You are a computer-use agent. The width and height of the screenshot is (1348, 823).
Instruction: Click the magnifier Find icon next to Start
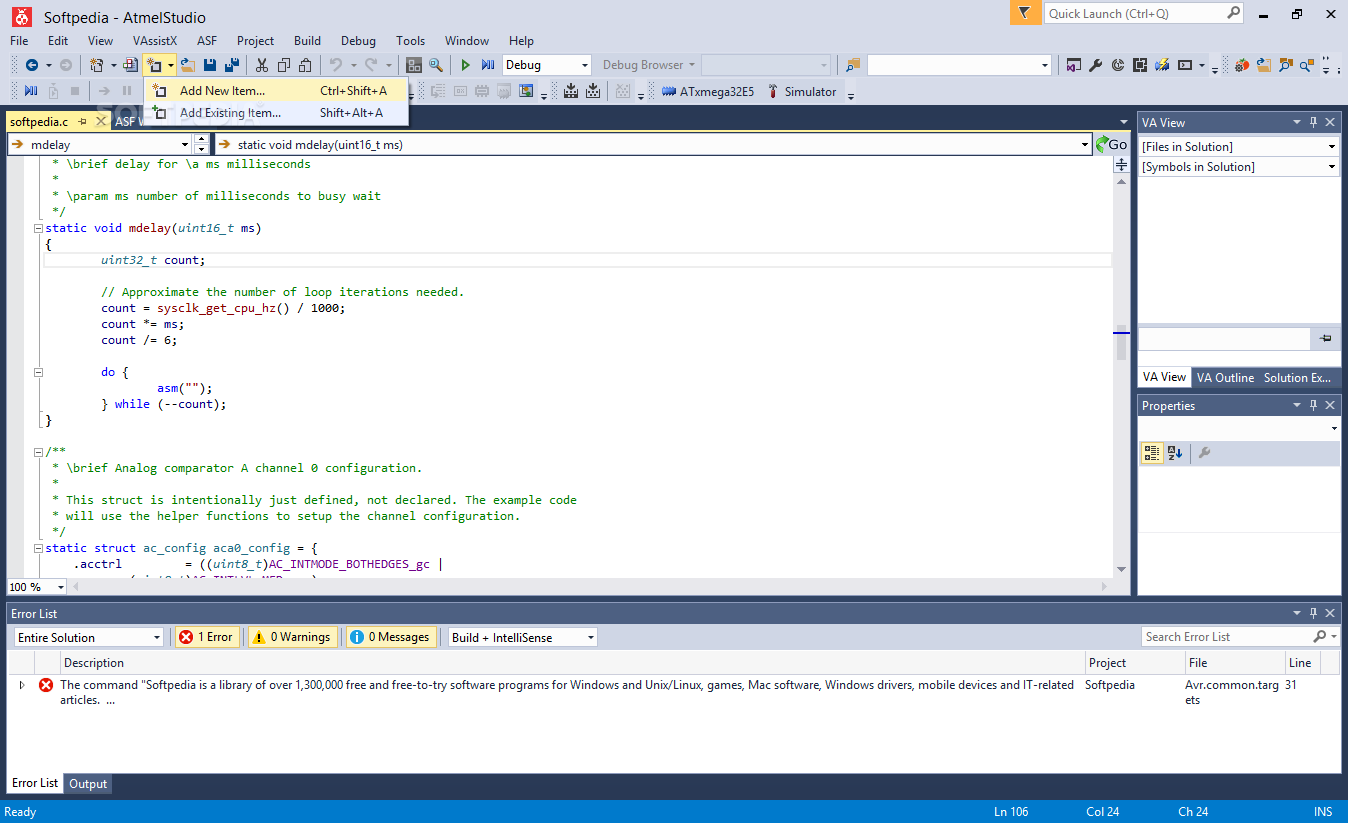(x=436, y=65)
